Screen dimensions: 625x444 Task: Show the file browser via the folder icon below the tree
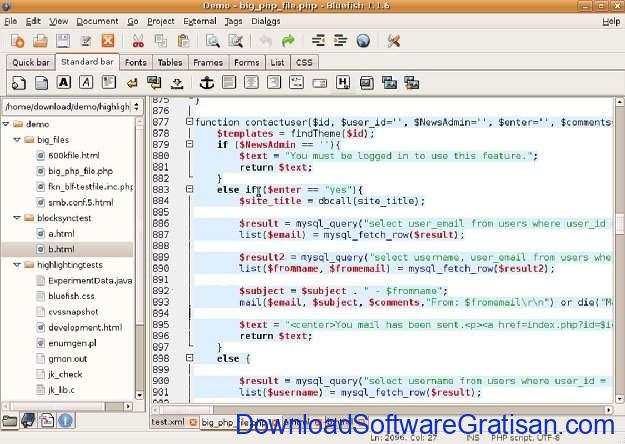pos(10,420)
